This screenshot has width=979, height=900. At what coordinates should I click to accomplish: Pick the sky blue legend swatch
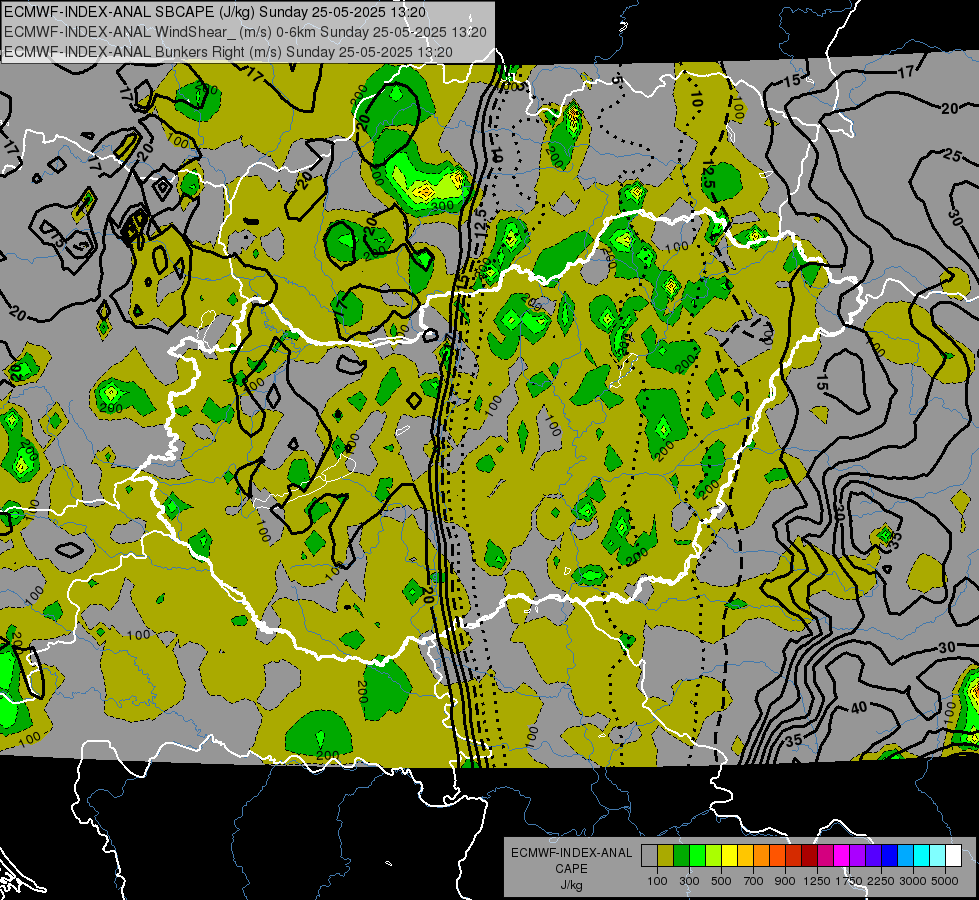pyautogui.click(x=905, y=856)
